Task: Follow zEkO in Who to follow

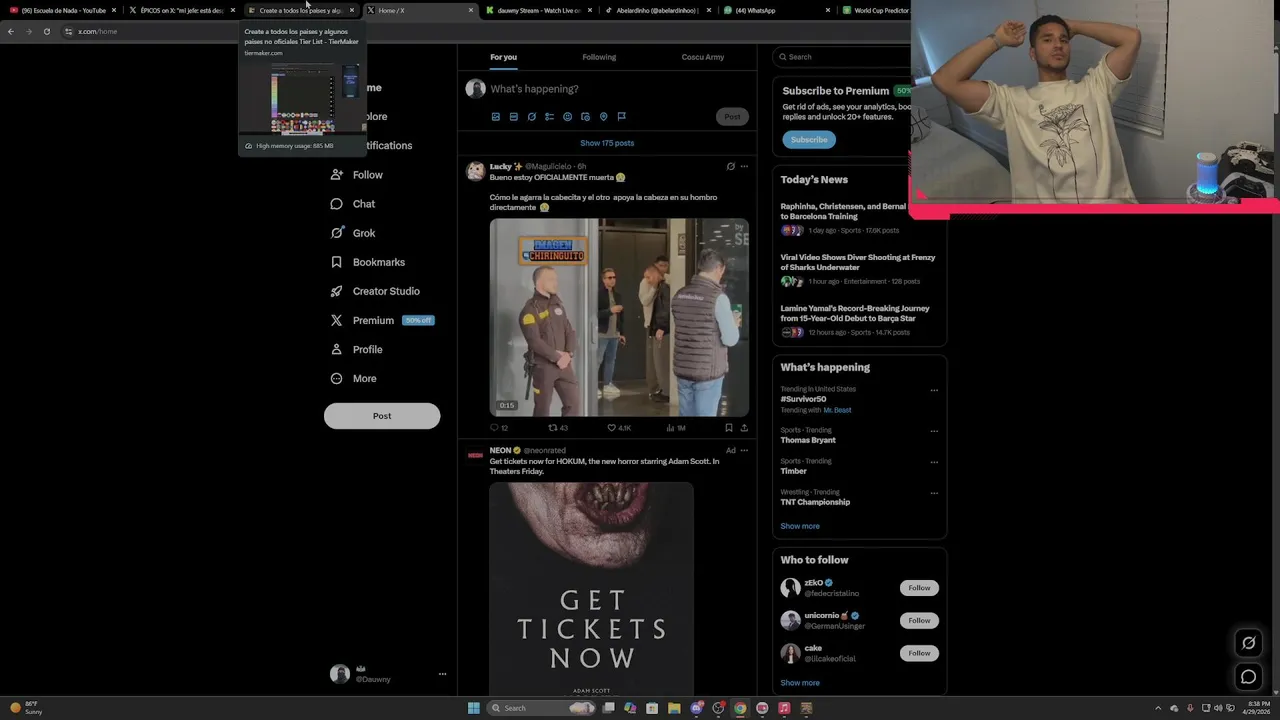Action: point(919,588)
